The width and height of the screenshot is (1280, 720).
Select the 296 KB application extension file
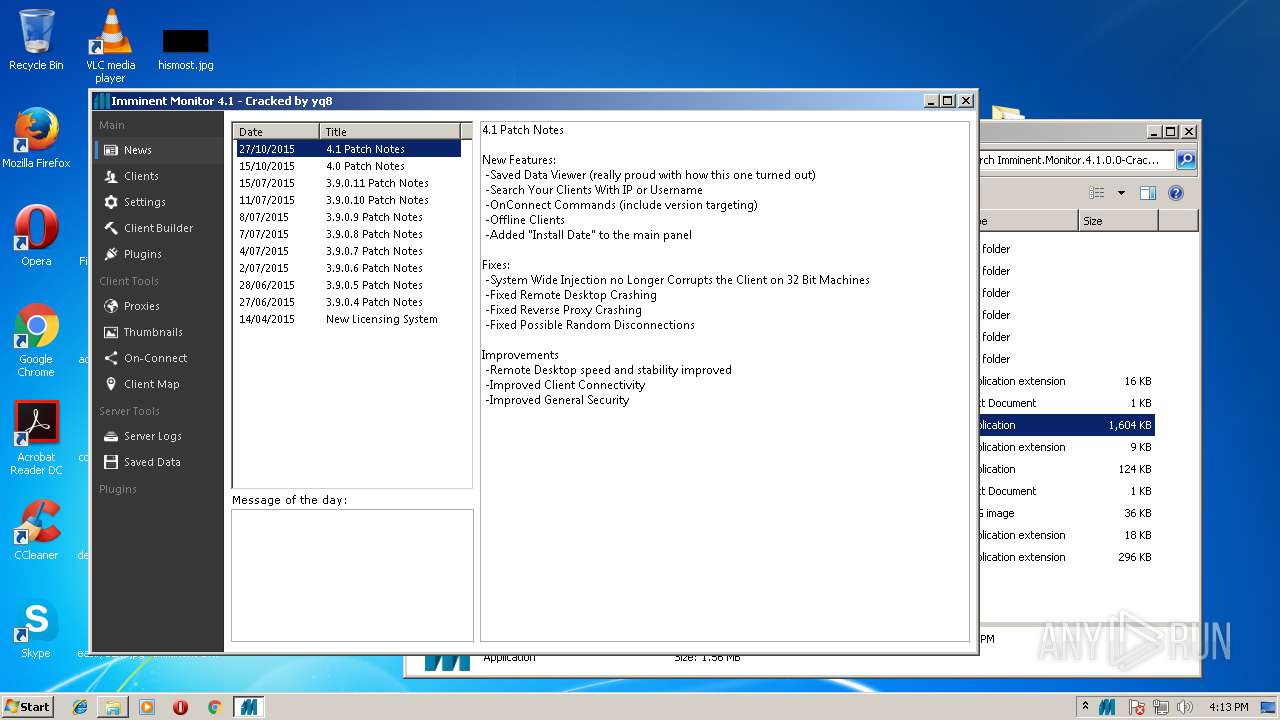[x=1067, y=557]
